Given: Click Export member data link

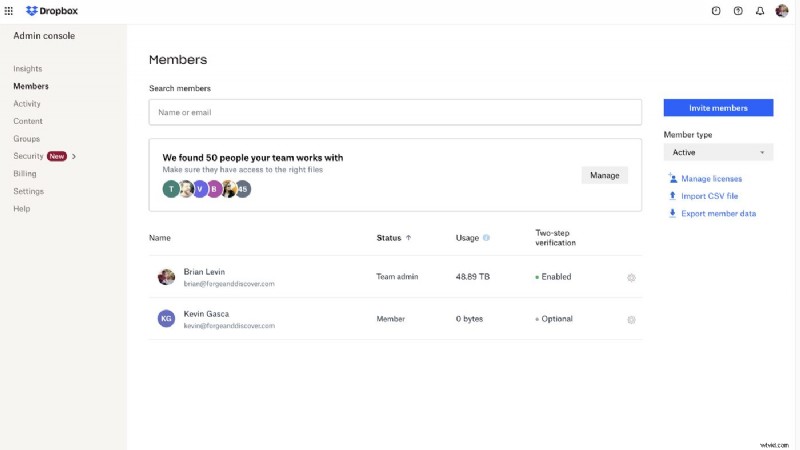Looking at the screenshot, I should (x=718, y=213).
